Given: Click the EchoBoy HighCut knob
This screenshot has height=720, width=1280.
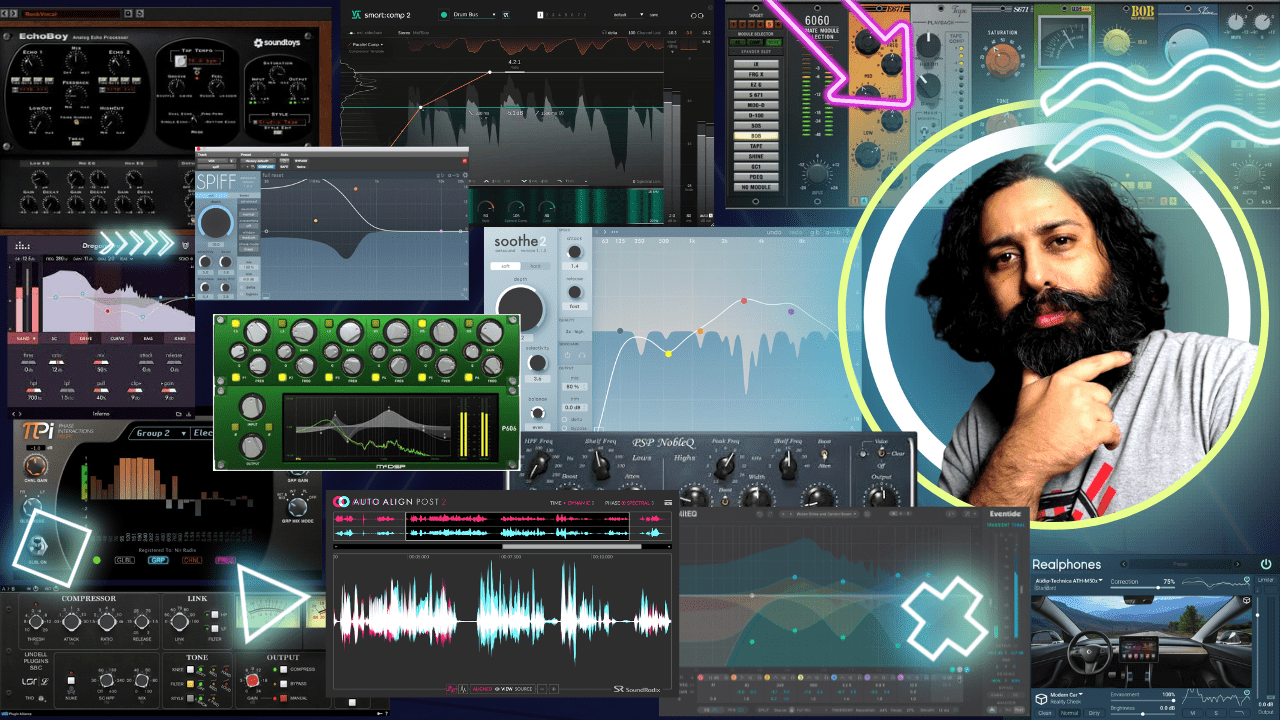Looking at the screenshot, I should point(111,121).
